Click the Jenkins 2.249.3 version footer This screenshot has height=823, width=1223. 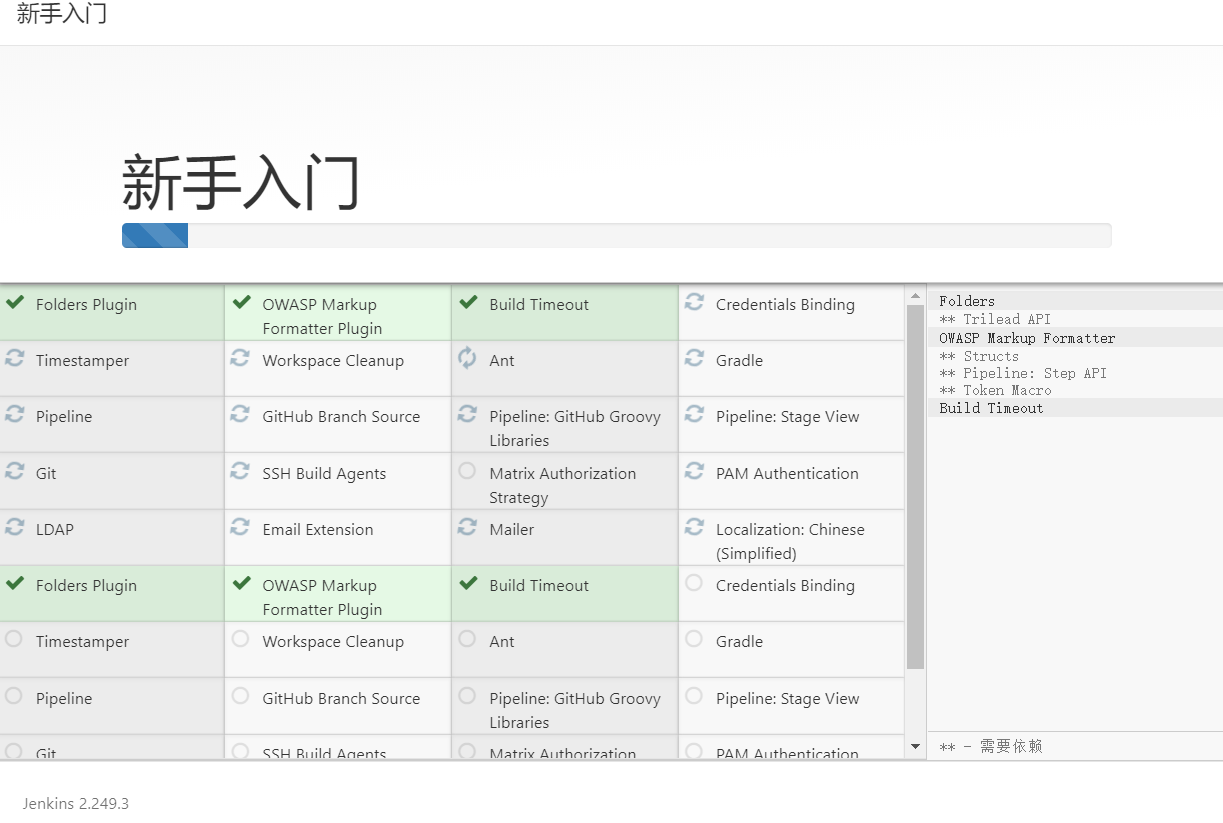pyautogui.click(x=76, y=804)
